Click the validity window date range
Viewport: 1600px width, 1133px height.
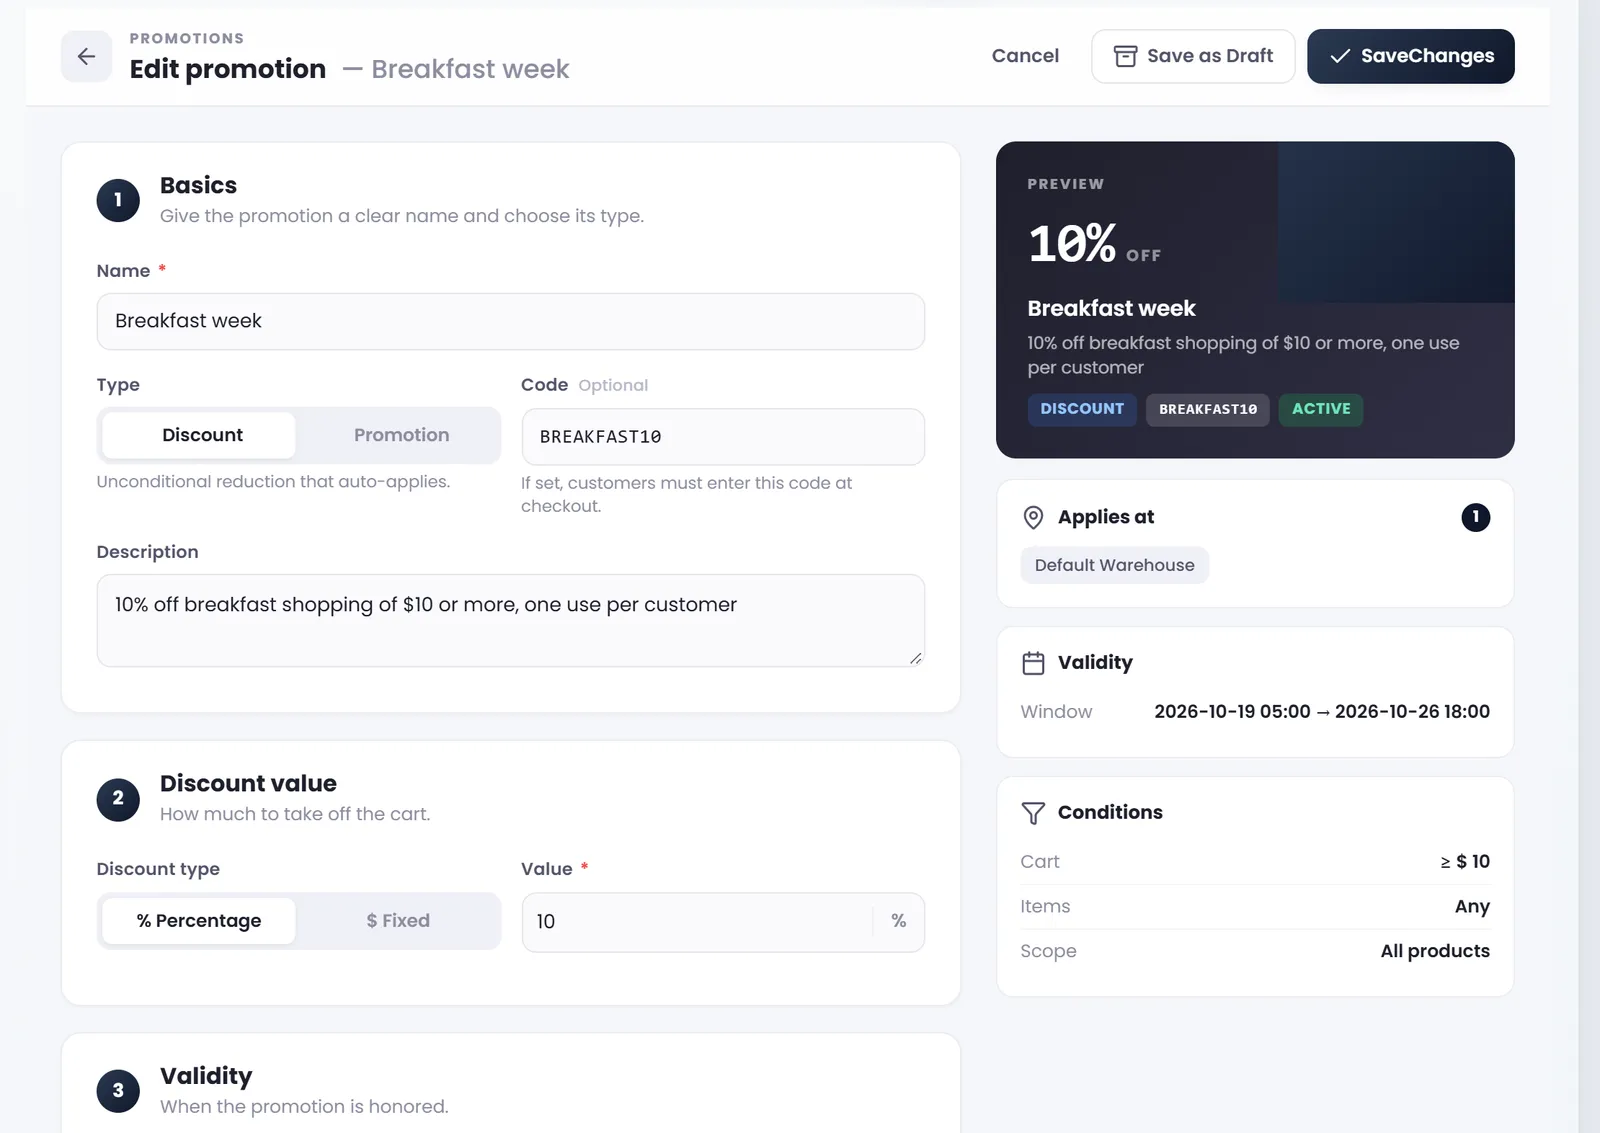(x=1322, y=712)
